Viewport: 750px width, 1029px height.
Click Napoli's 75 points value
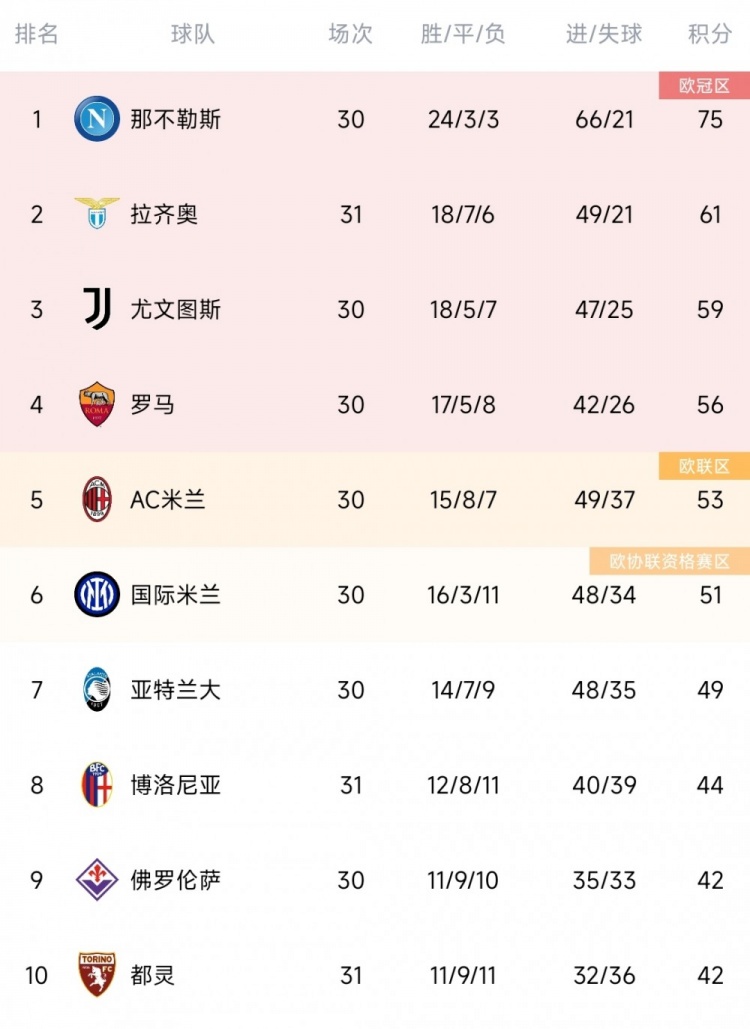coord(710,120)
